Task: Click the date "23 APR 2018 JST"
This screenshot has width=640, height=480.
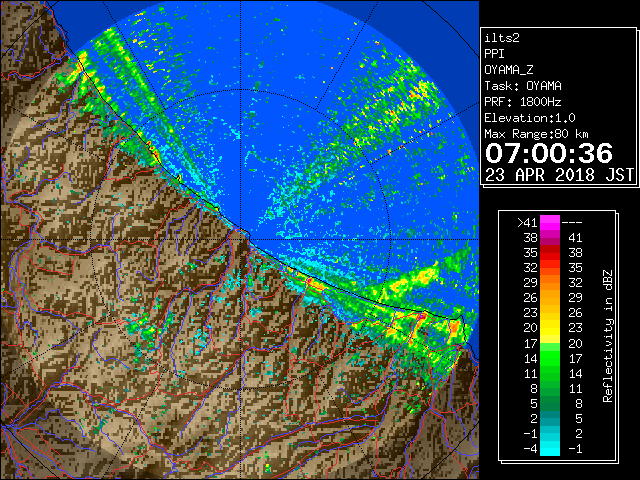Action: 559,175
